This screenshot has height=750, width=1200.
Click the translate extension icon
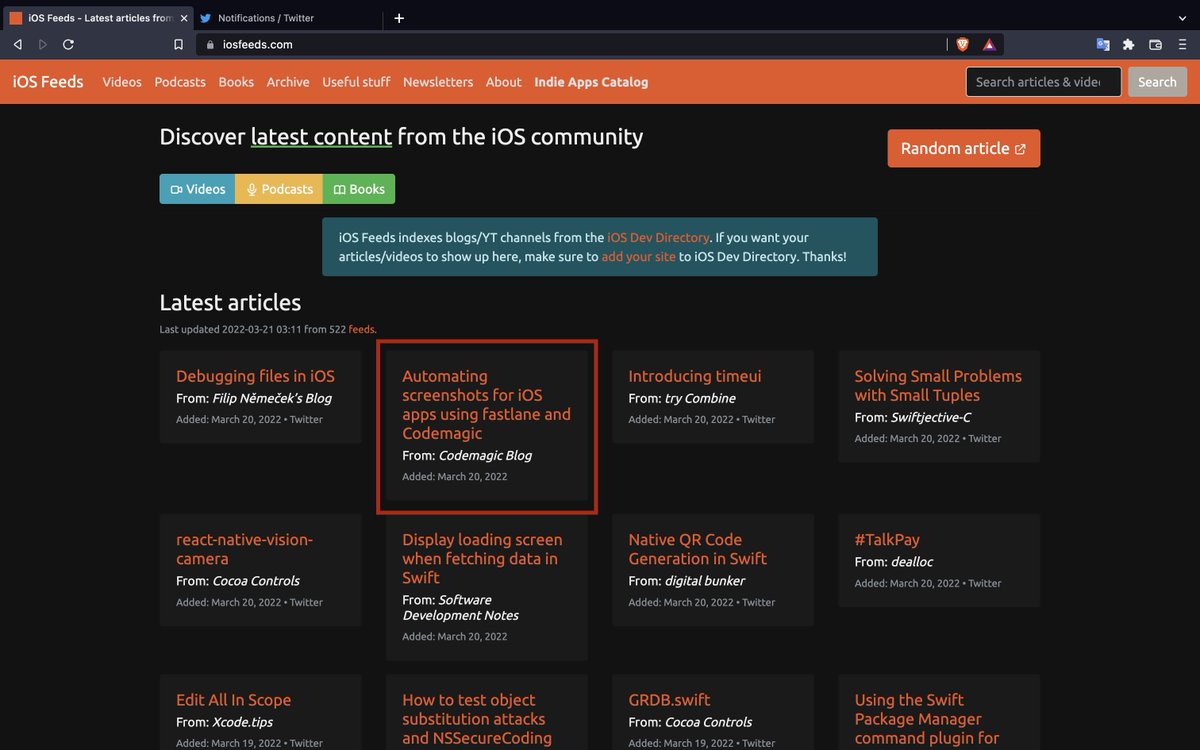pyautogui.click(x=1103, y=44)
